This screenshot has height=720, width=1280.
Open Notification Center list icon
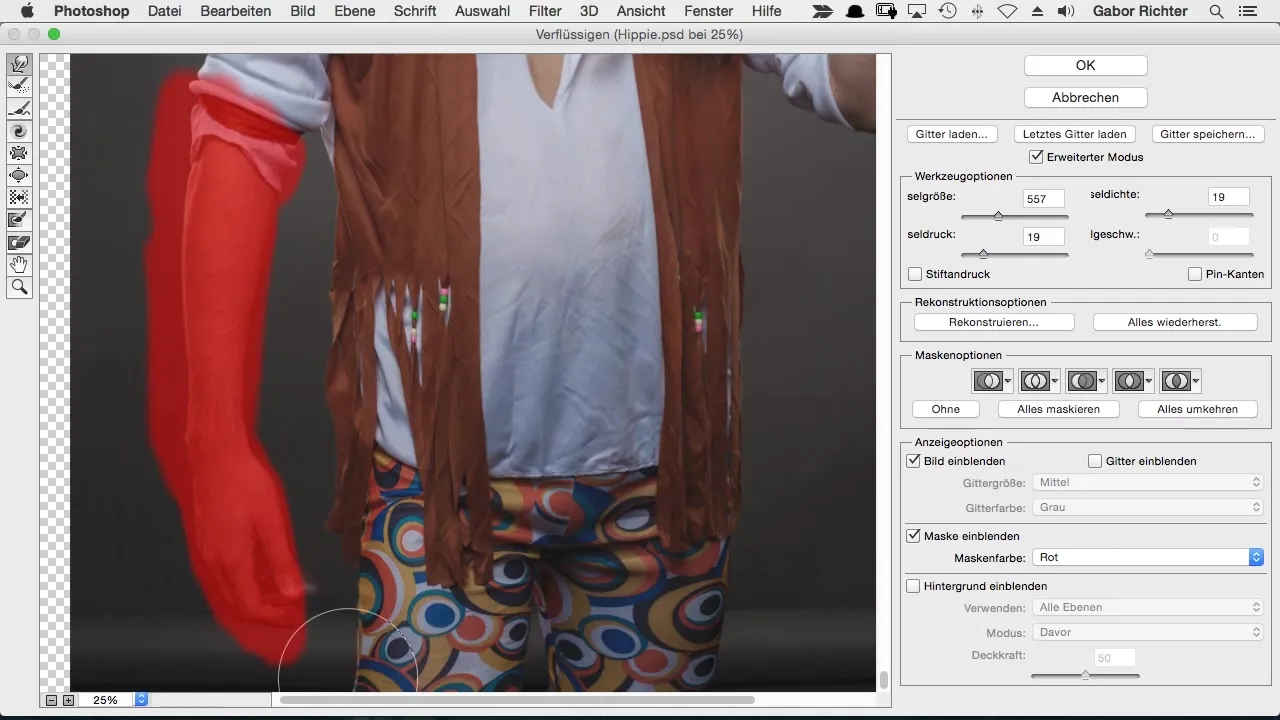pyautogui.click(x=1247, y=12)
